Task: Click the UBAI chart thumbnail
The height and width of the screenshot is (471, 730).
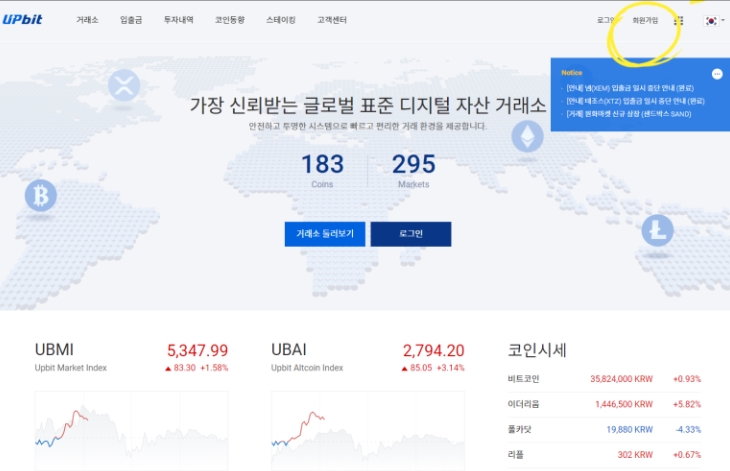Action: pos(368,431)
